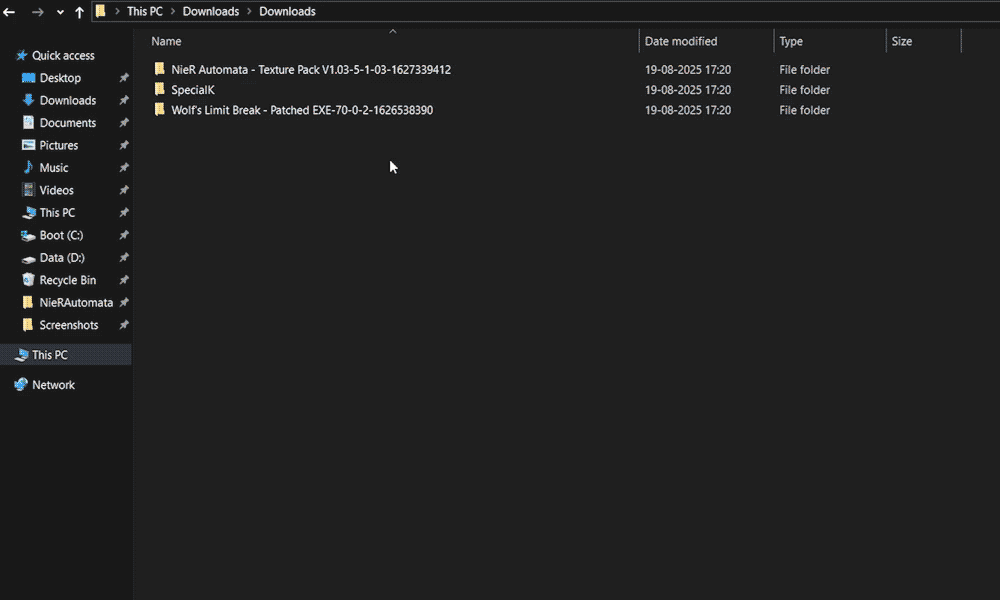Image resolution: width=1000 pixels, height=600 pixels.
Task: Open Music in Quick access
Action: [x=54, y=168]
